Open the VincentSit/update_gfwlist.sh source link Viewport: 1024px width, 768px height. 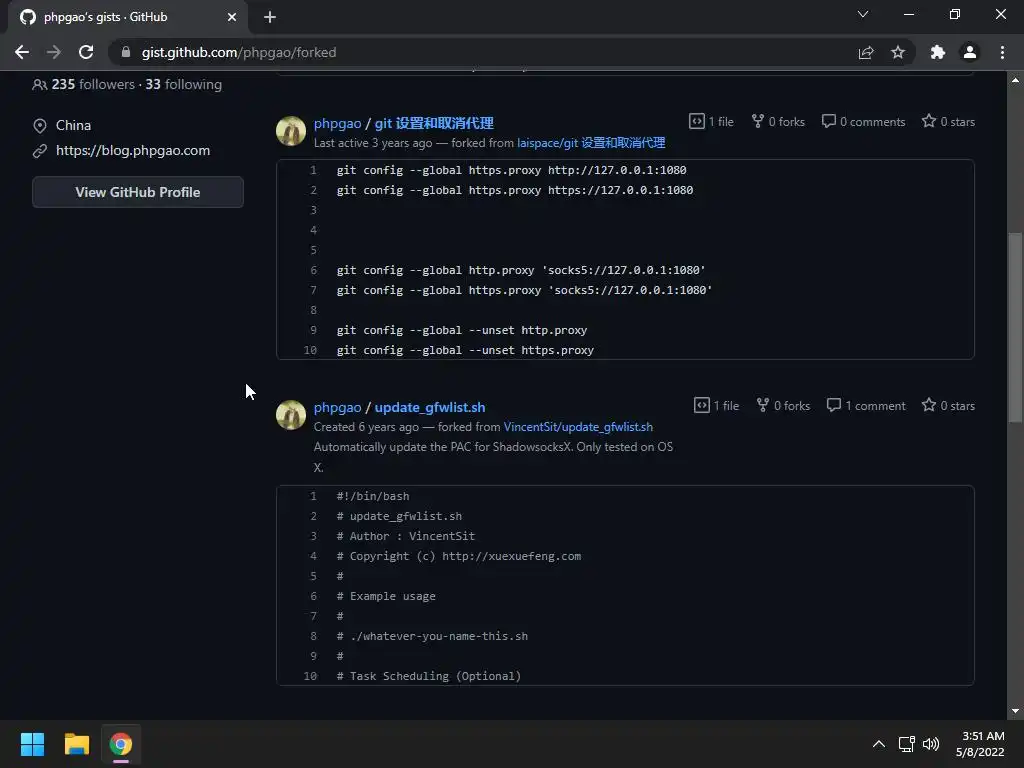578,426
